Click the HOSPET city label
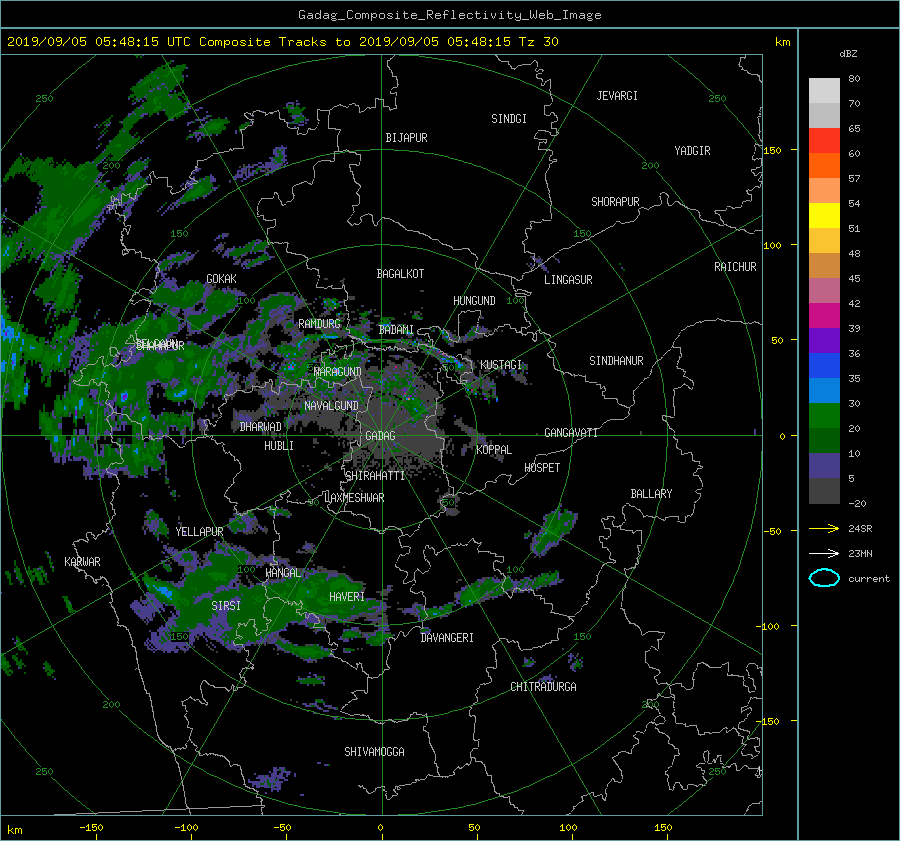 pyautogui.click(x=542, y=468)
